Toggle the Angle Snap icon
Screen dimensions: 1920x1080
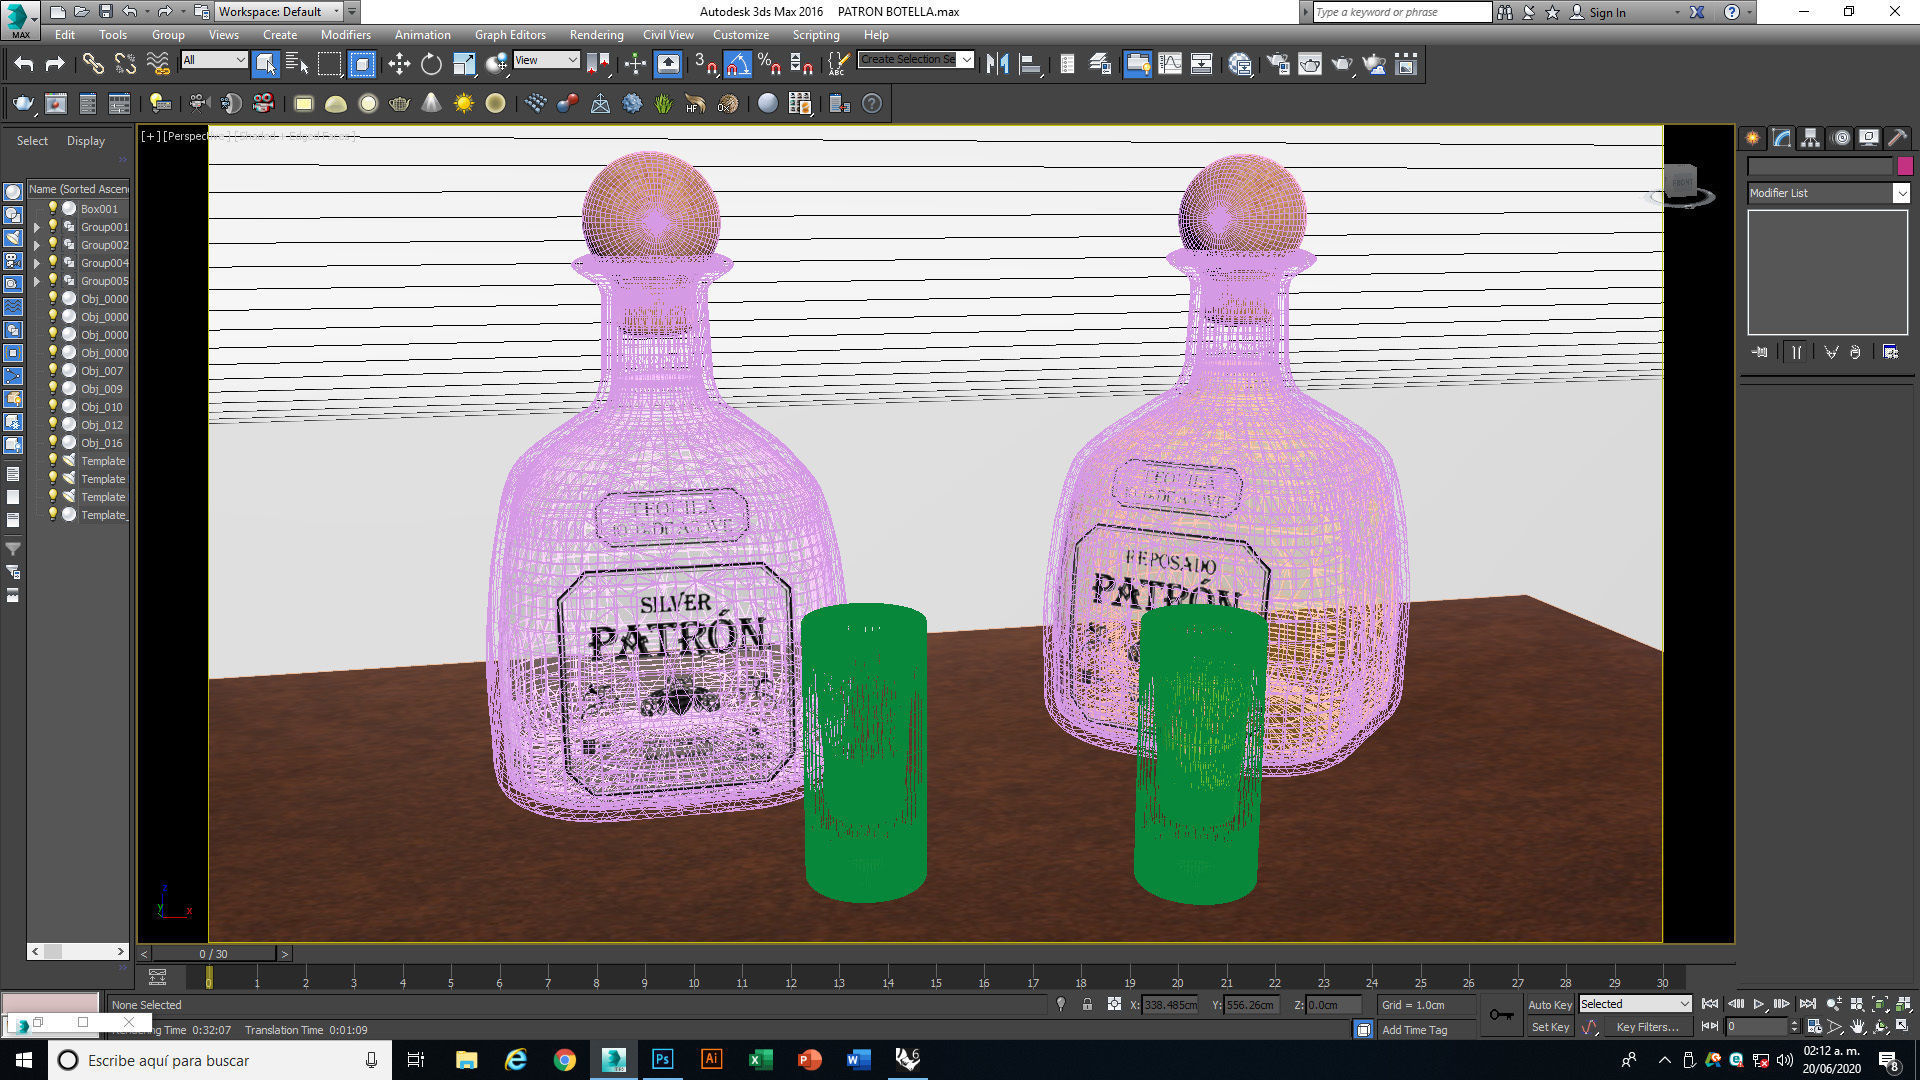pos(737,65)
